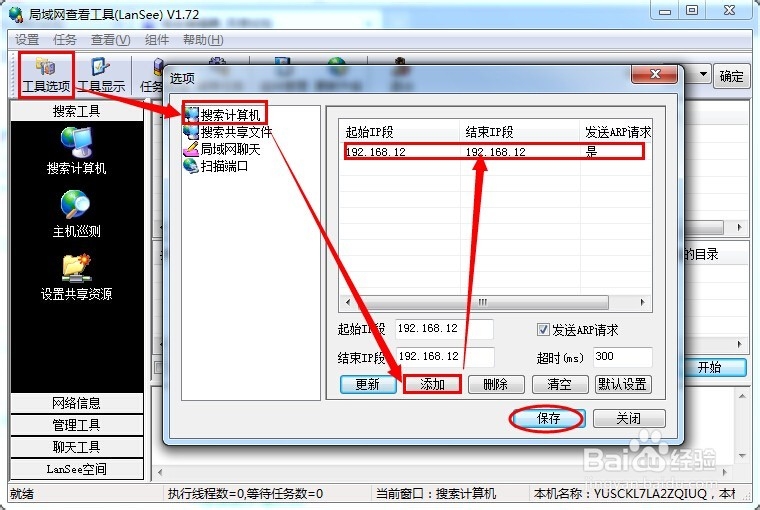
Task: Click the 开始 button in main window
Action: (x=711, y=367)
